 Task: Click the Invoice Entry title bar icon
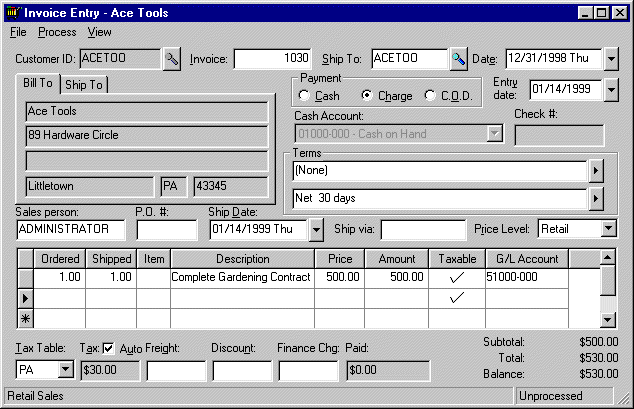pyautogui.click(x=13, y=13)
